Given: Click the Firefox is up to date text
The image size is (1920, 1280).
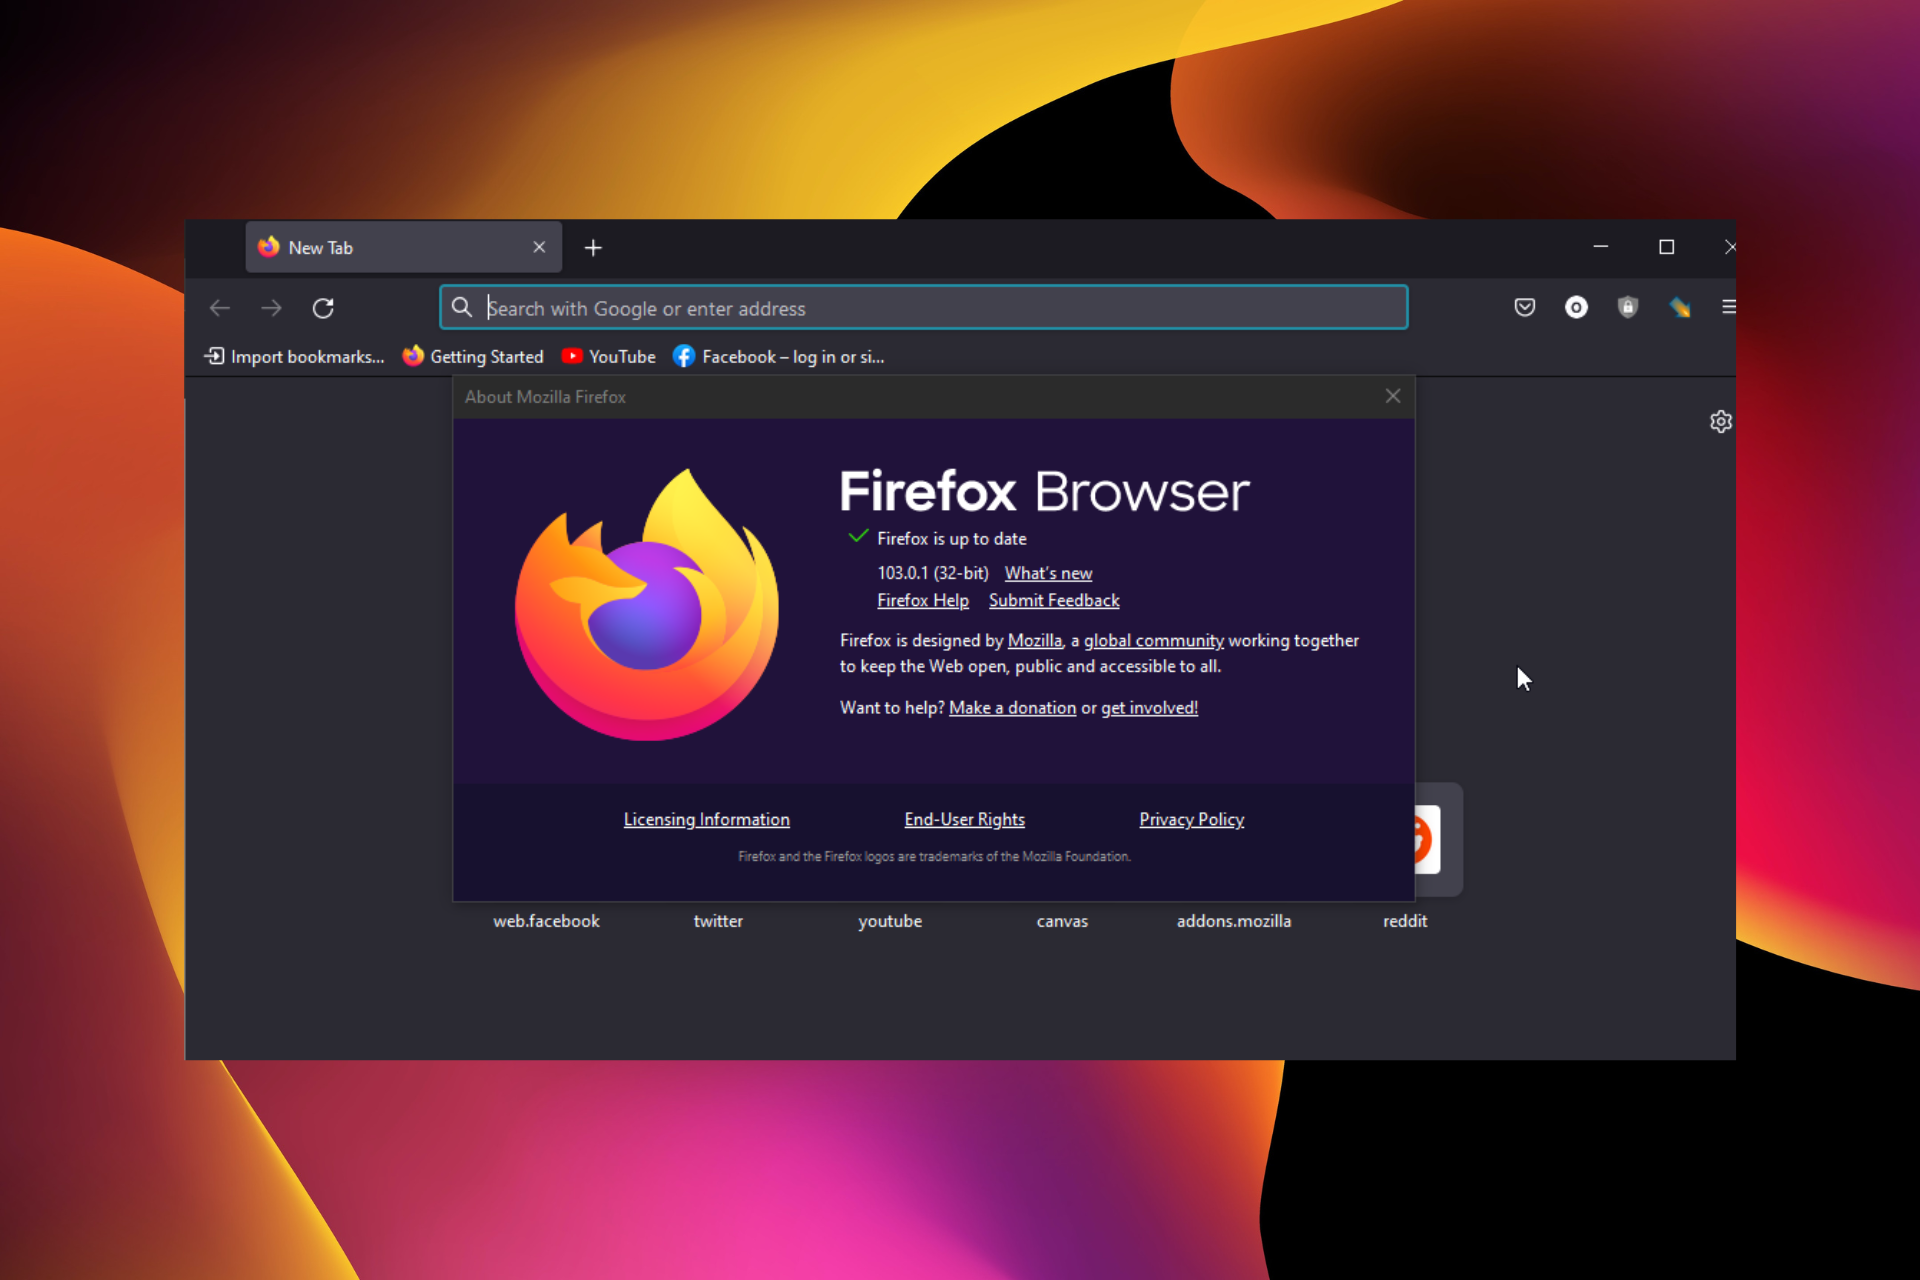Looking at the screenshot, I should click(952, 539).
